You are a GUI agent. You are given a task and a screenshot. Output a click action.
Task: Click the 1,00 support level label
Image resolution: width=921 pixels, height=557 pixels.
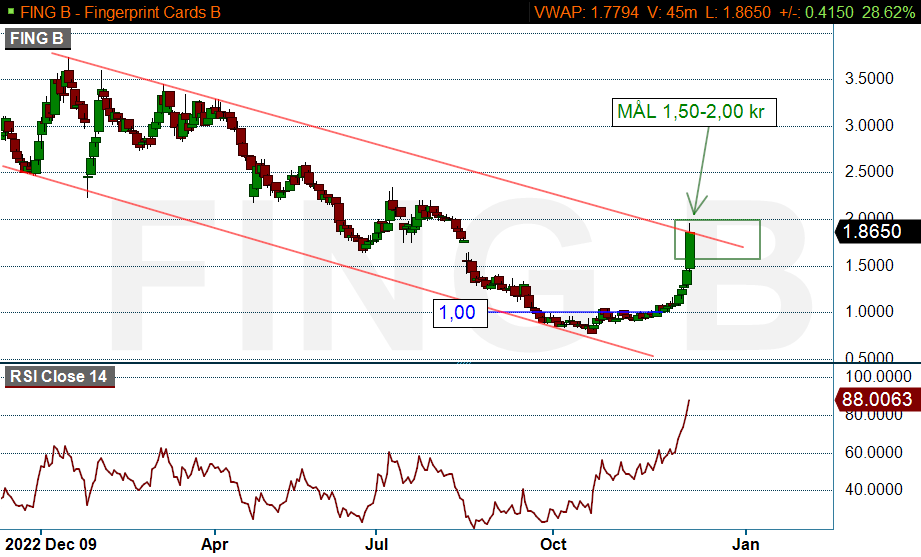460,313
